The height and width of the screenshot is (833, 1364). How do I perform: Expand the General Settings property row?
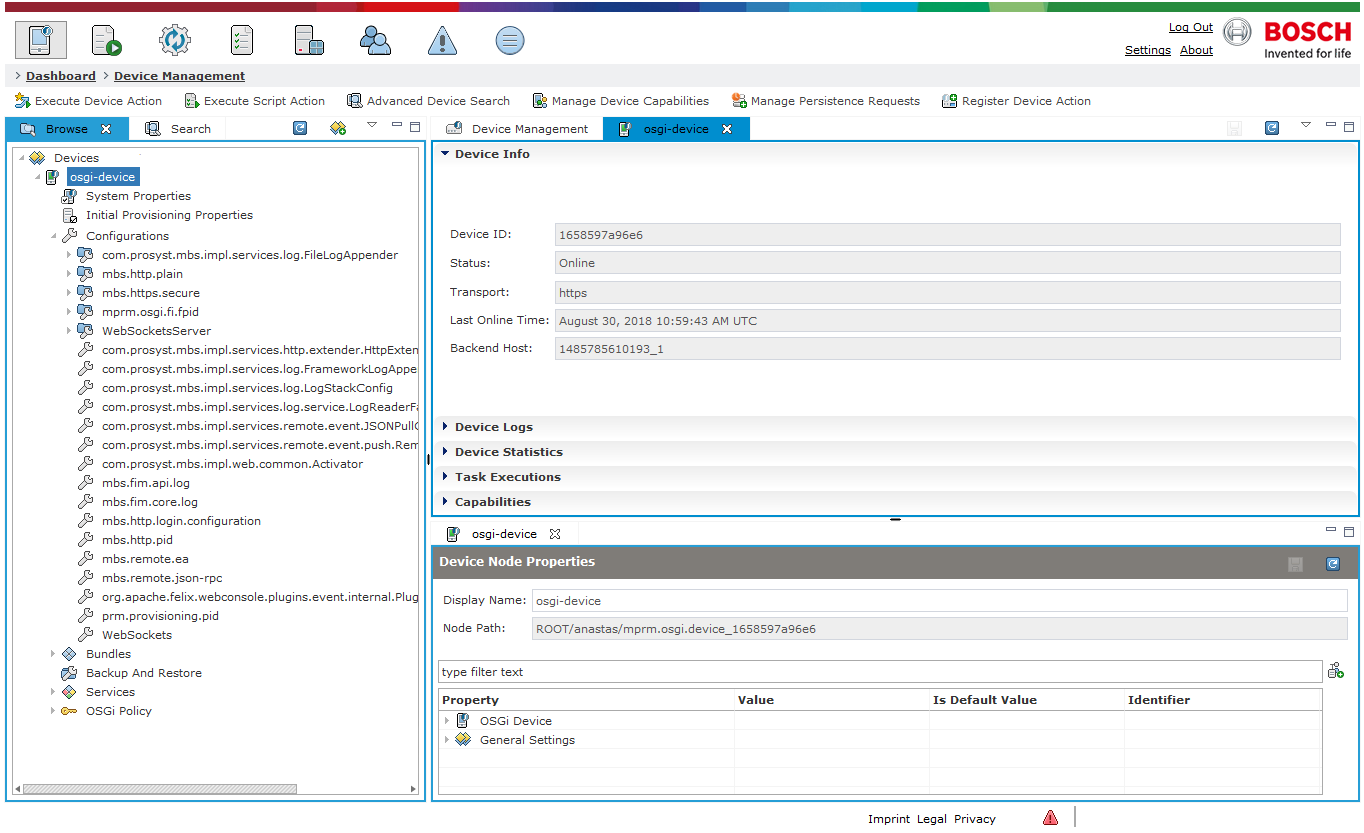[447, 740]
